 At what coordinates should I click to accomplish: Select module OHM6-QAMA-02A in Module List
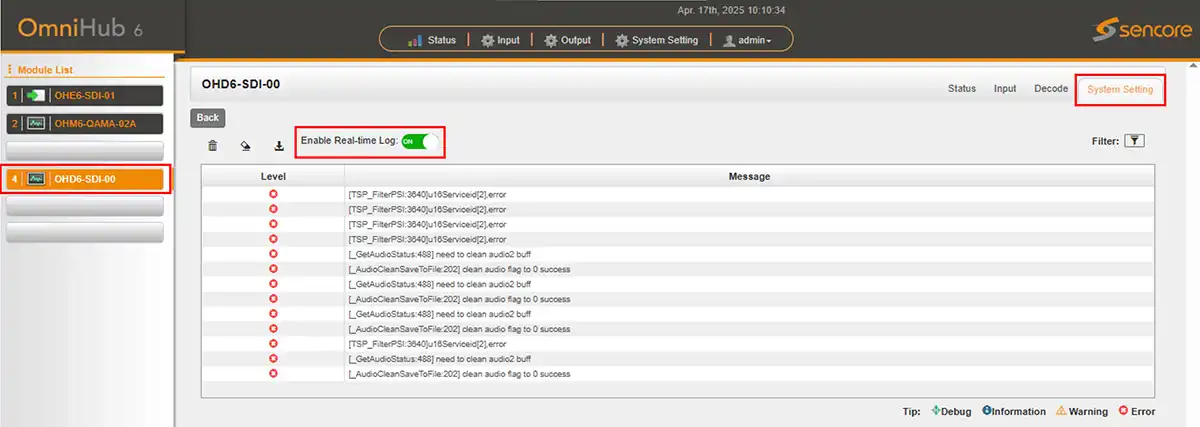point(85,124)
